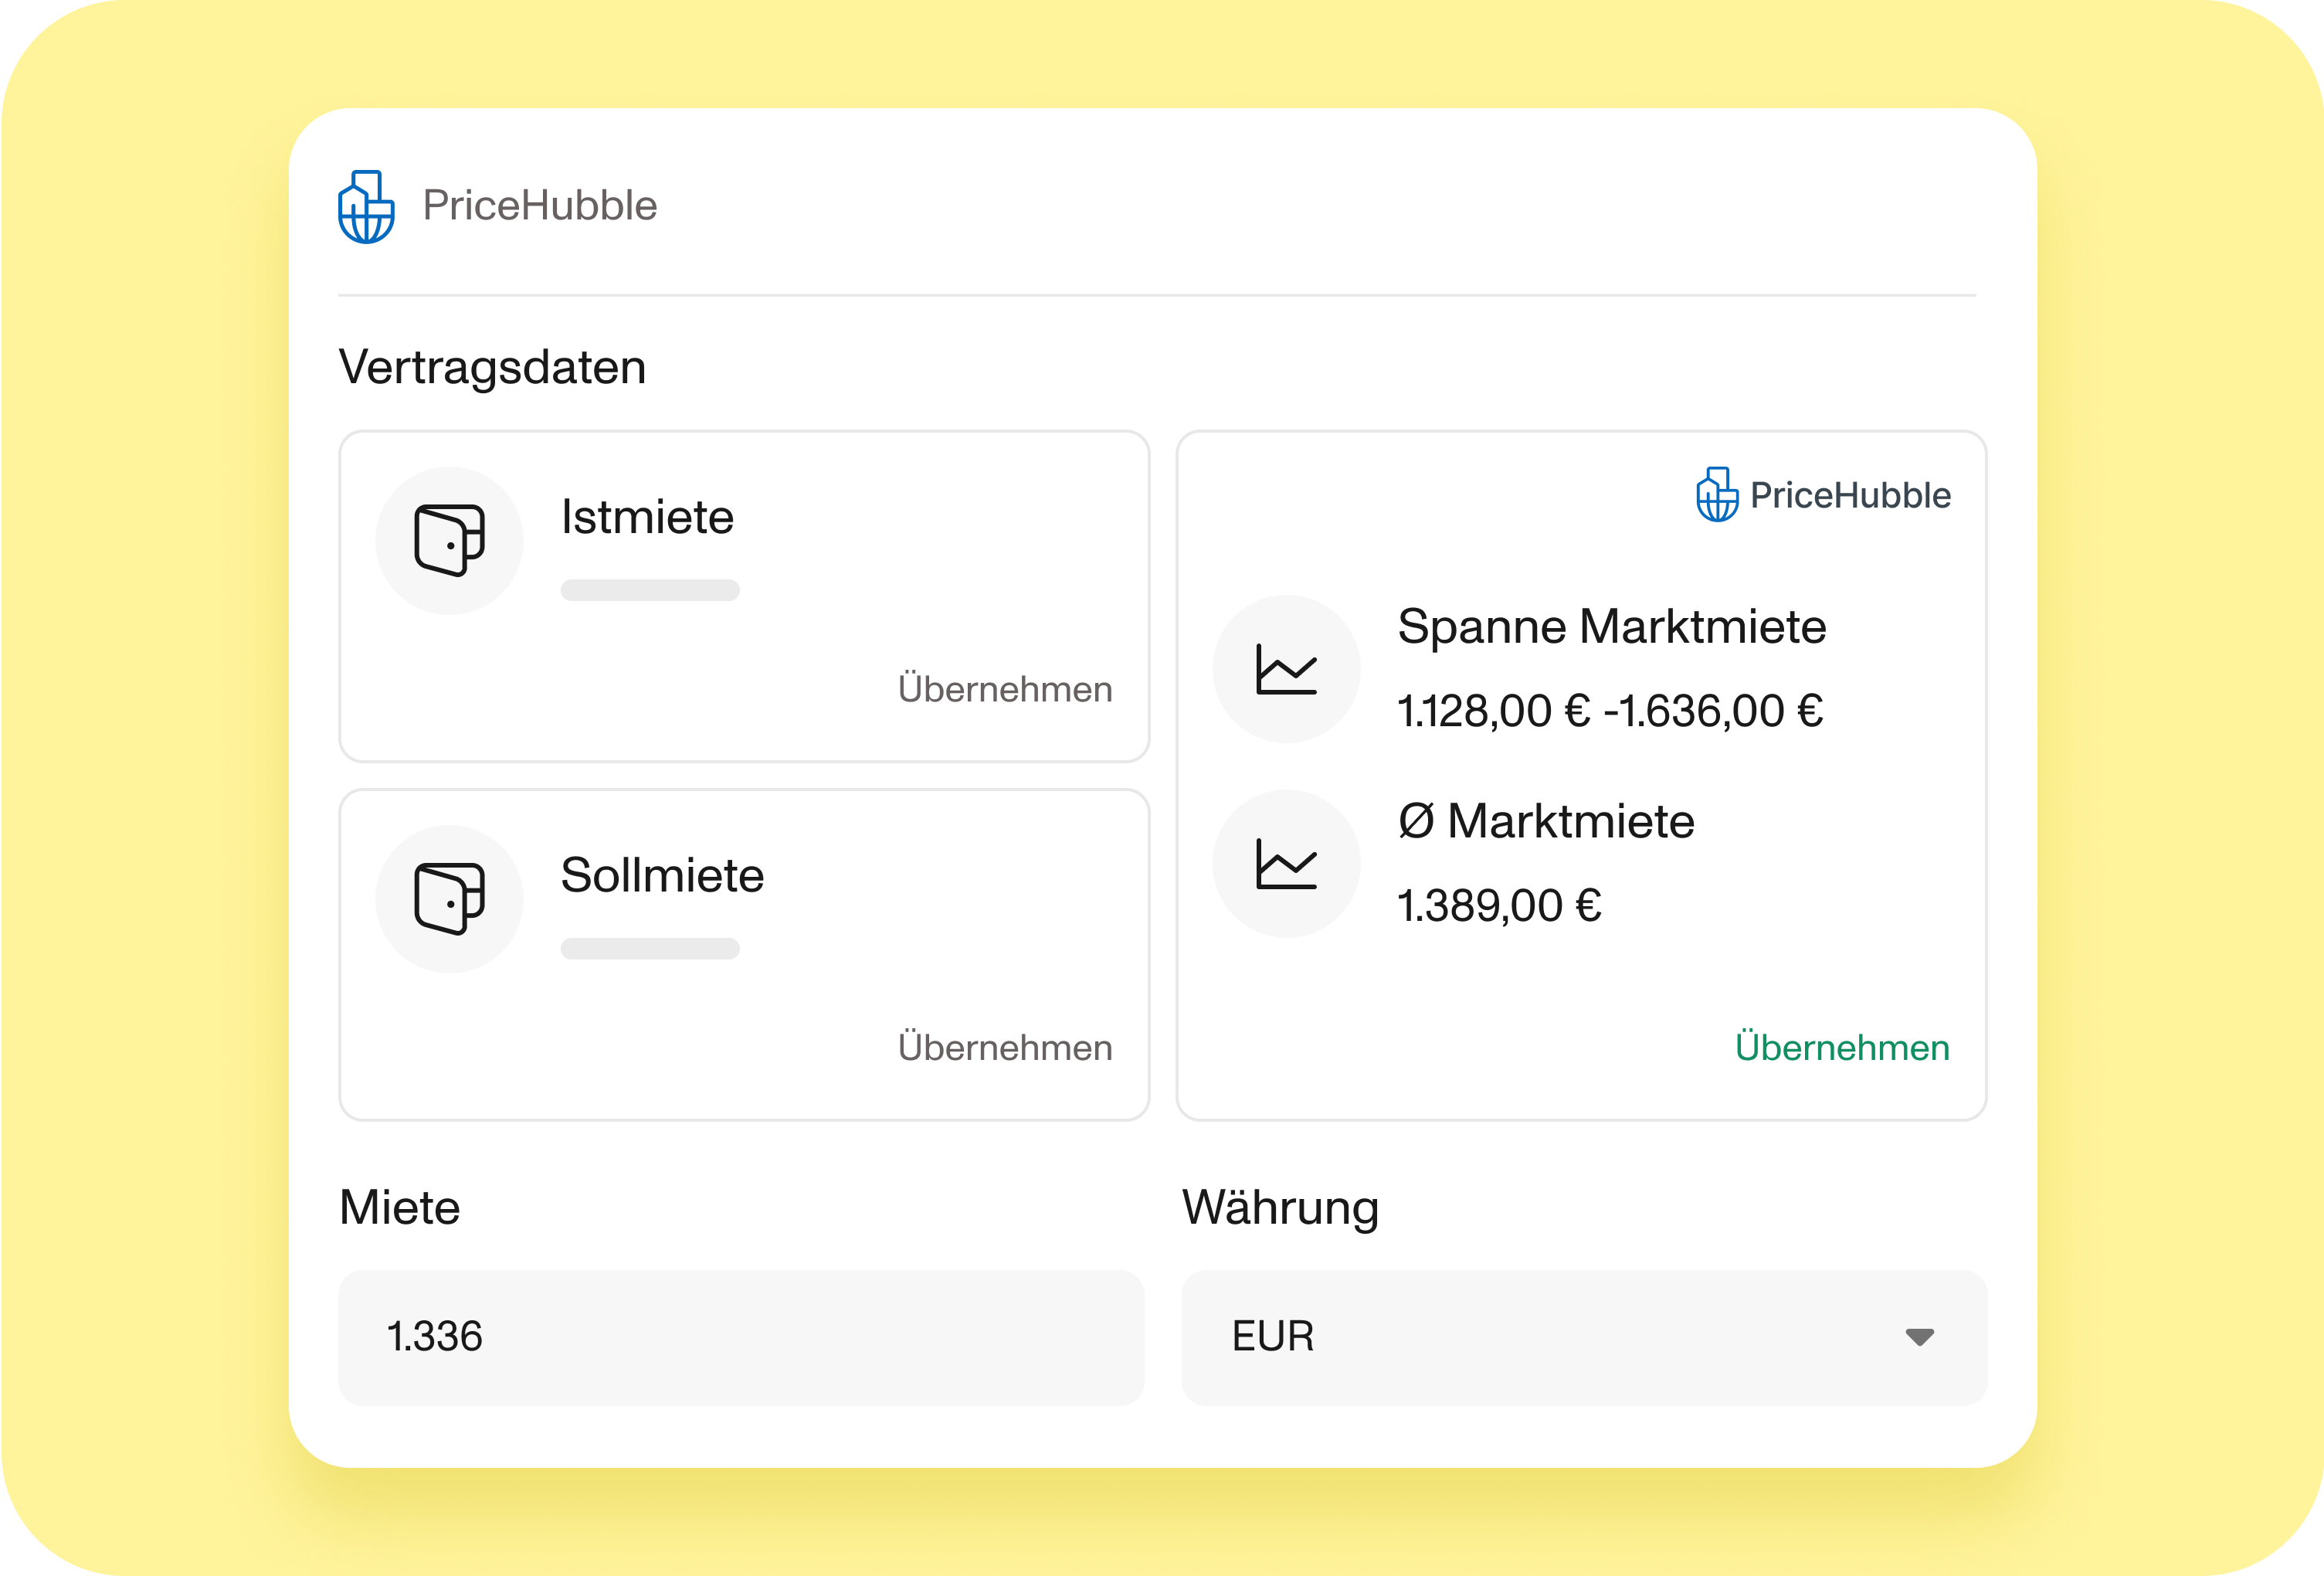The height and width of the screenshot is (1576, 2324).
Task: Click the PriceHubble header brand text
Action: pyautogui.click(x=540, y=205)
